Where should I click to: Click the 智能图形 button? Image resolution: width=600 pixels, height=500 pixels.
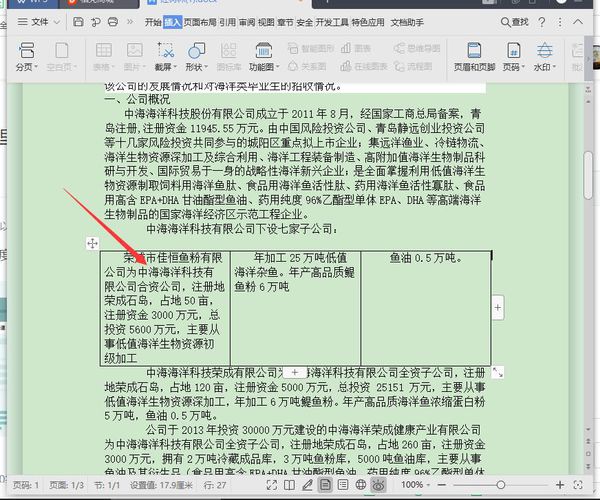310,48
